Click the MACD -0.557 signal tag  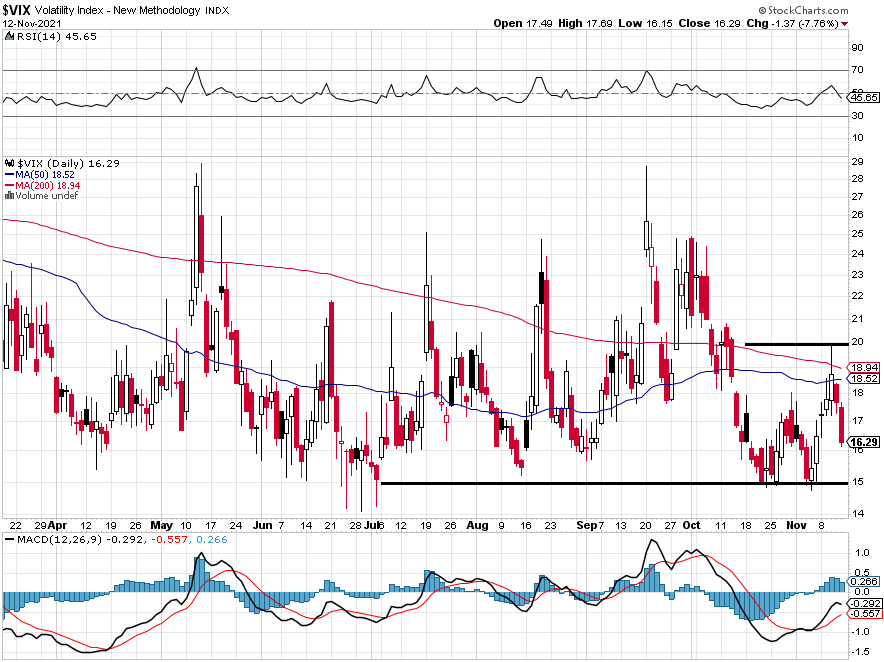pos(865,614)
